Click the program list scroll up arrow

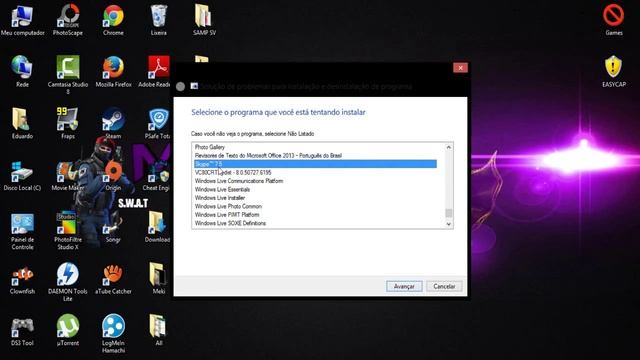pos(449,147)
